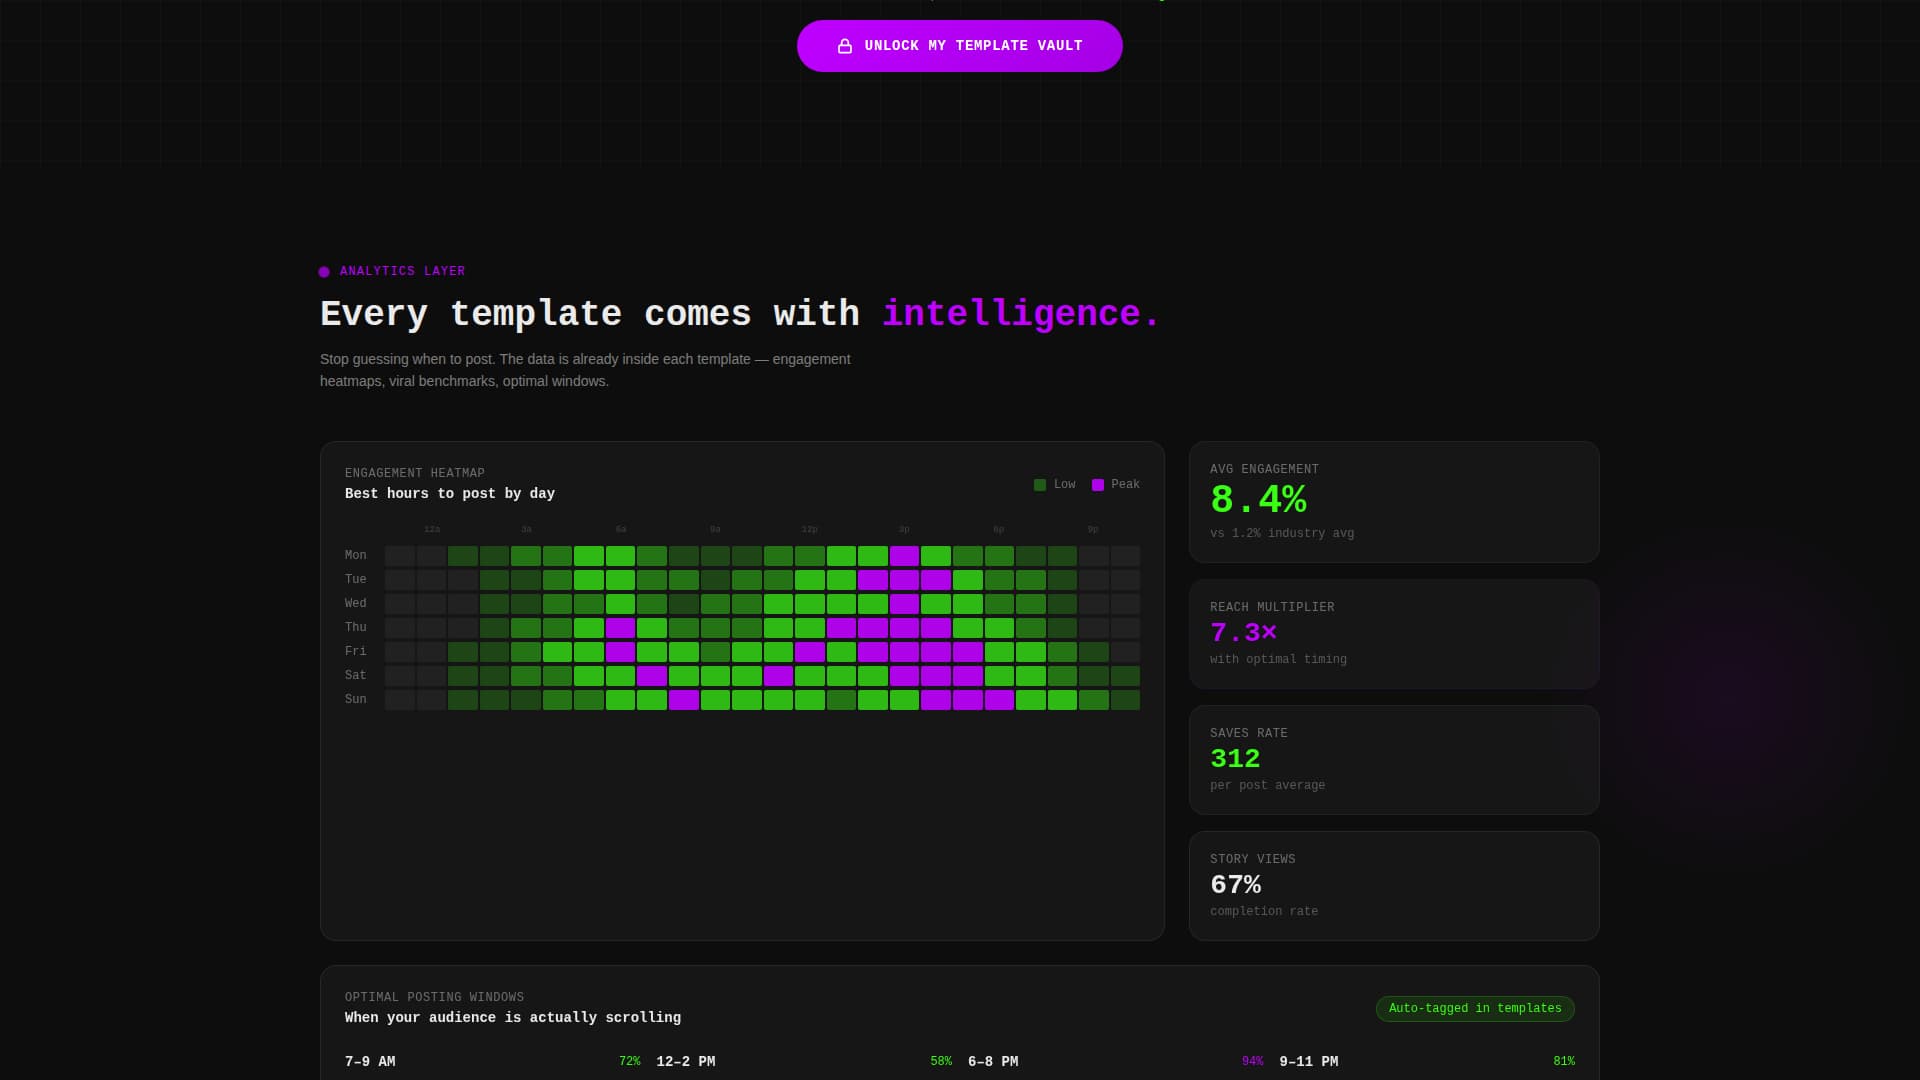Expand the STORY VIEWS stat card

[x=1393, y=885]
